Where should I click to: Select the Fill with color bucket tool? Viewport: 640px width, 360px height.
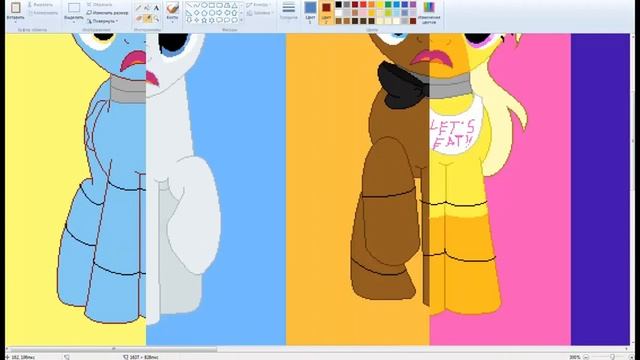point(147,8)
